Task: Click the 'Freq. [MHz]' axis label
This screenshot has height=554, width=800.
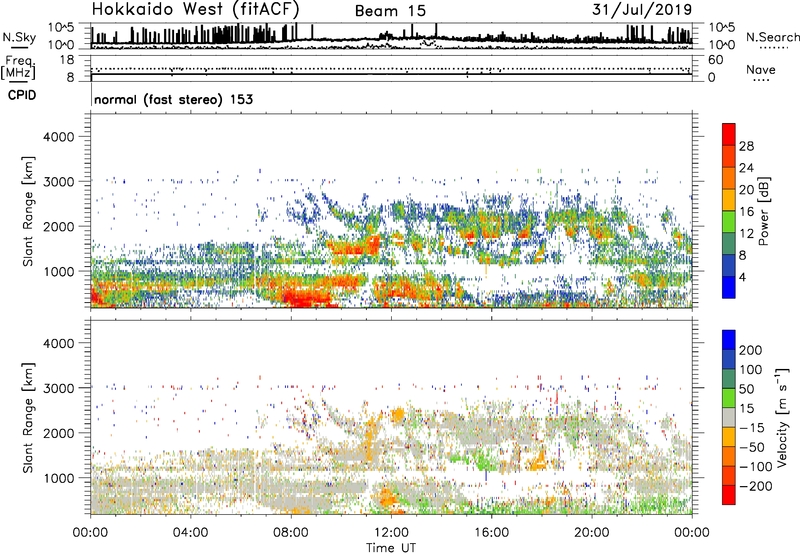Action: 18,67
